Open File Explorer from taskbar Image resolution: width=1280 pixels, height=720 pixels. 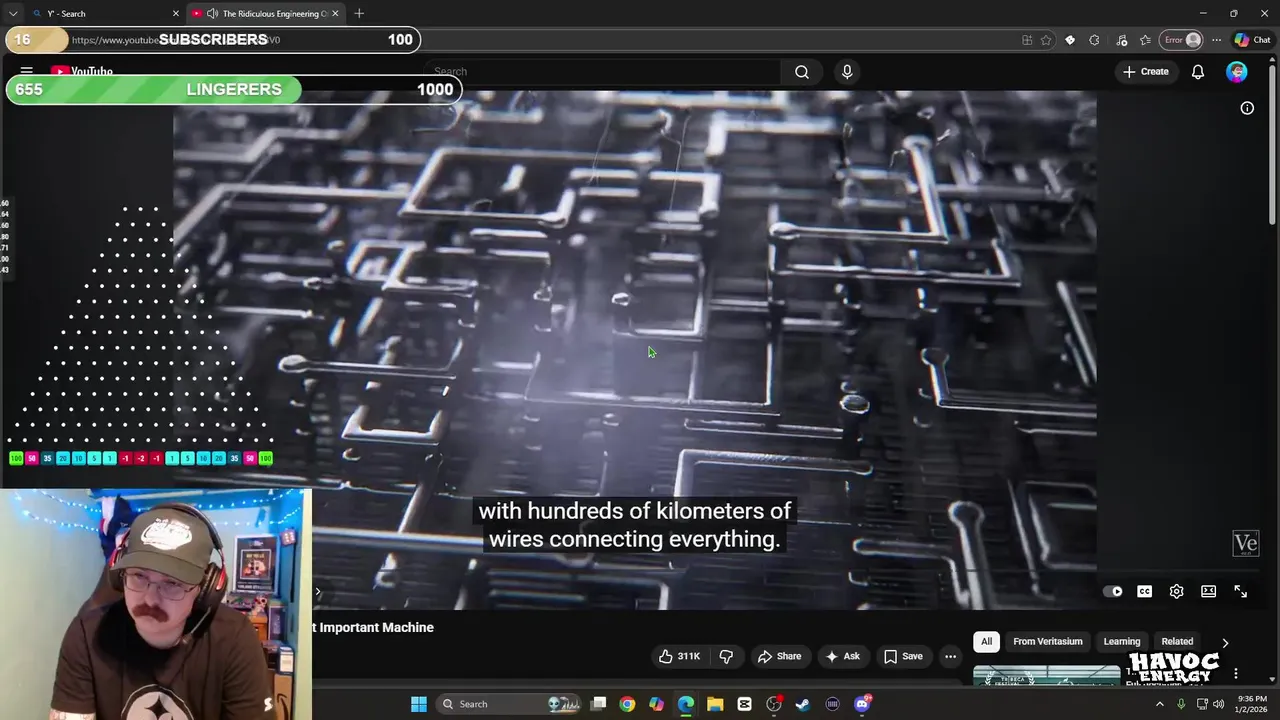(x=715, y=704)
